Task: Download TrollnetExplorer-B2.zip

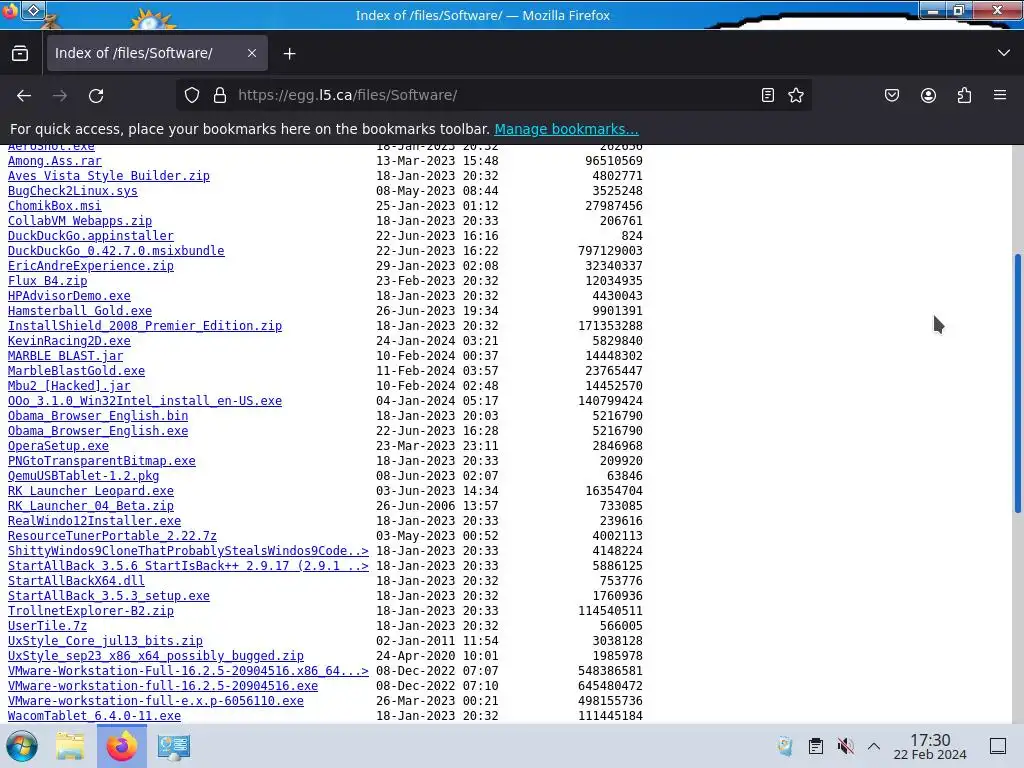Action: [x=91, y=611]
